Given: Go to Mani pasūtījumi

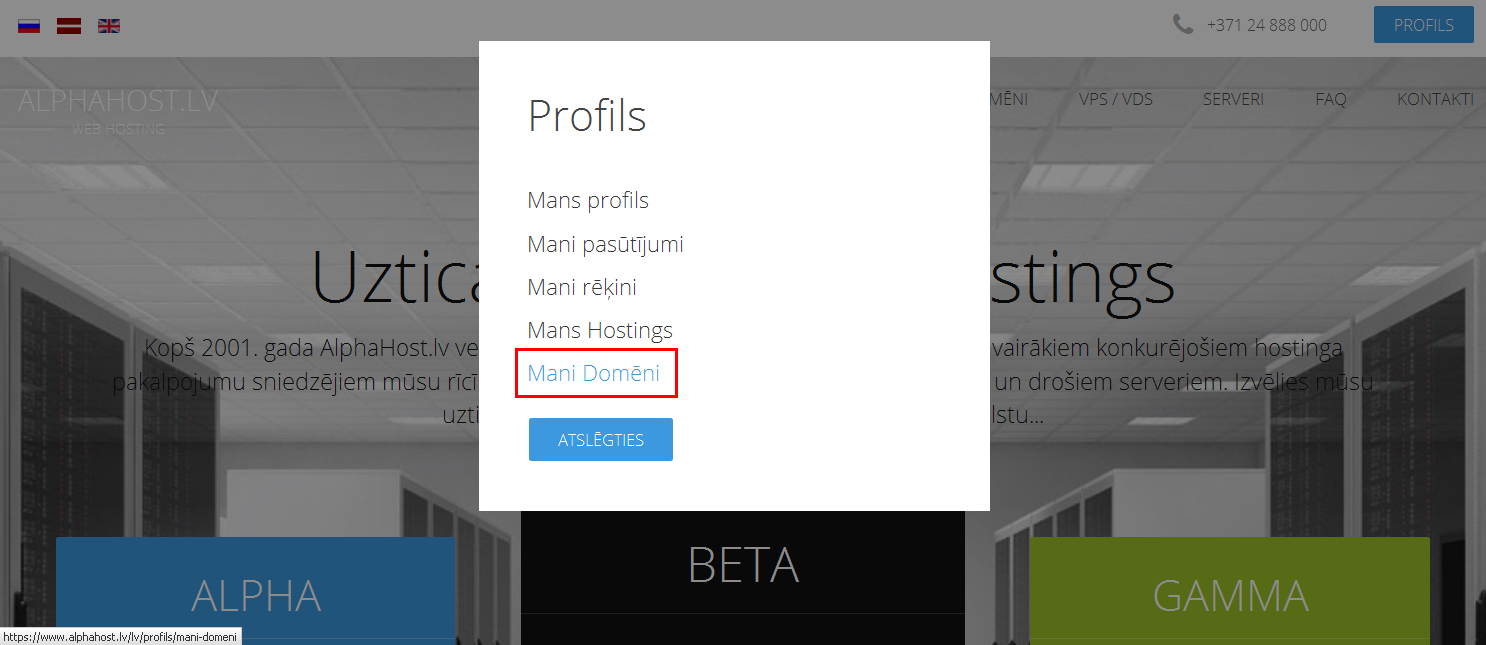Looking at the screenshot, I should coord(605,244).
